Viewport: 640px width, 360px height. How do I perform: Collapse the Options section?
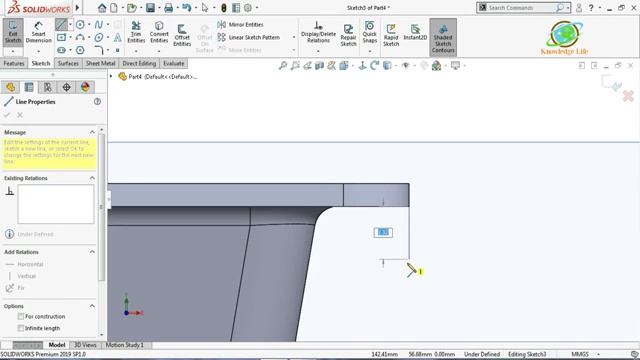(x=92, y=306)
